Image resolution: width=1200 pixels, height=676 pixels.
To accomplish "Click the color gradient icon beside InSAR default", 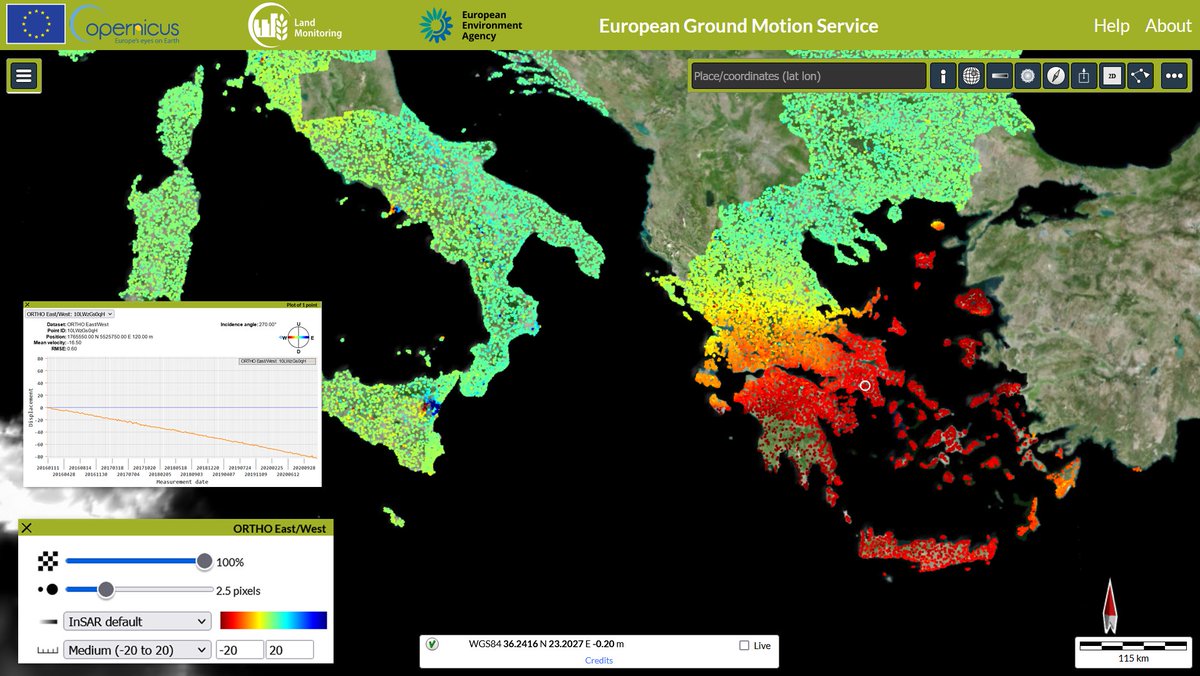I will coord(47,621).
